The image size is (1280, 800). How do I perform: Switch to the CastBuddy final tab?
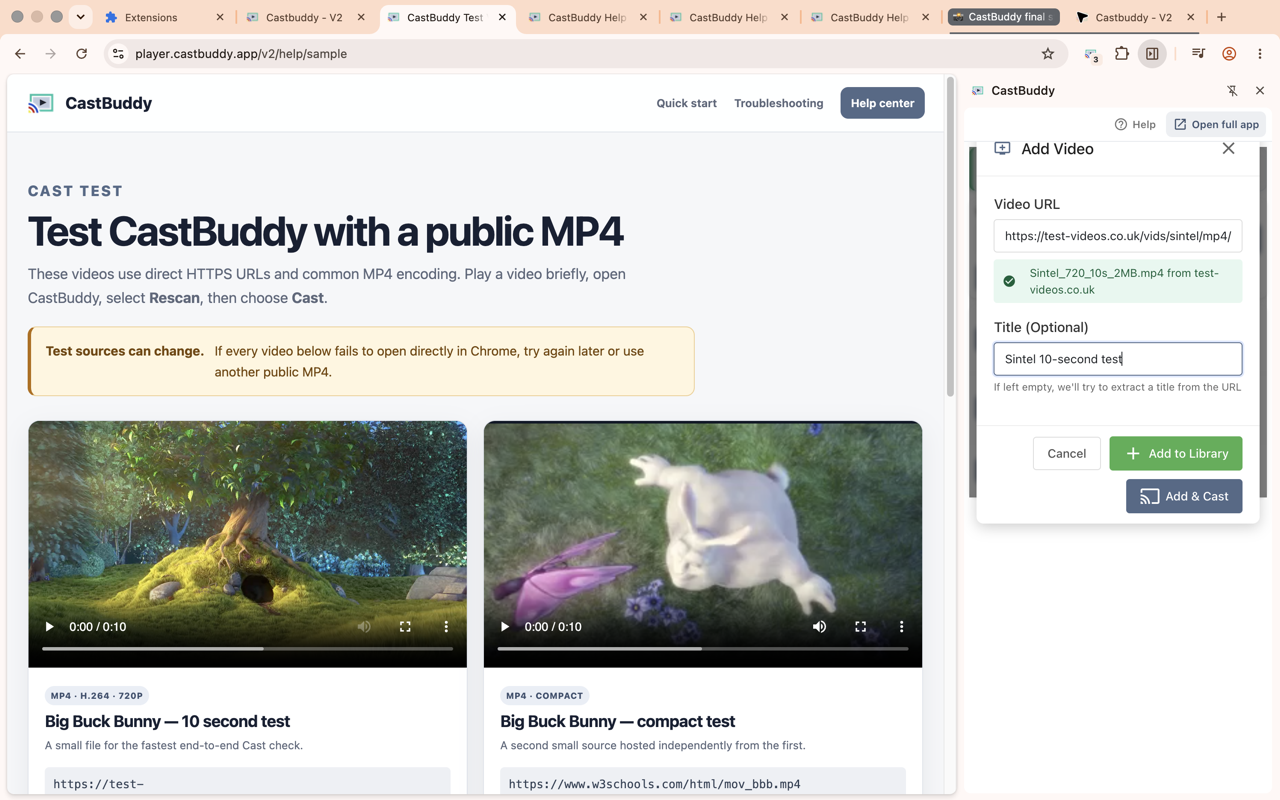click(1004, 17)
